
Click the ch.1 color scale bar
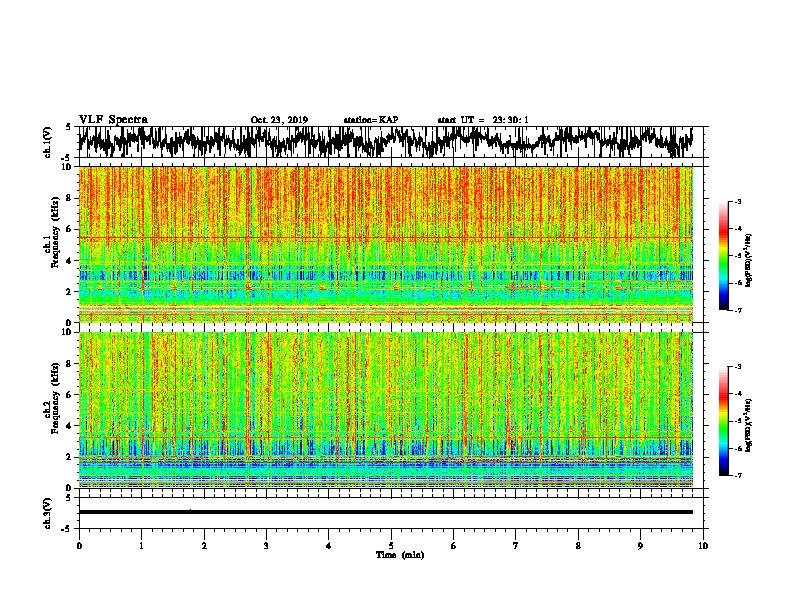pos(724,256)
